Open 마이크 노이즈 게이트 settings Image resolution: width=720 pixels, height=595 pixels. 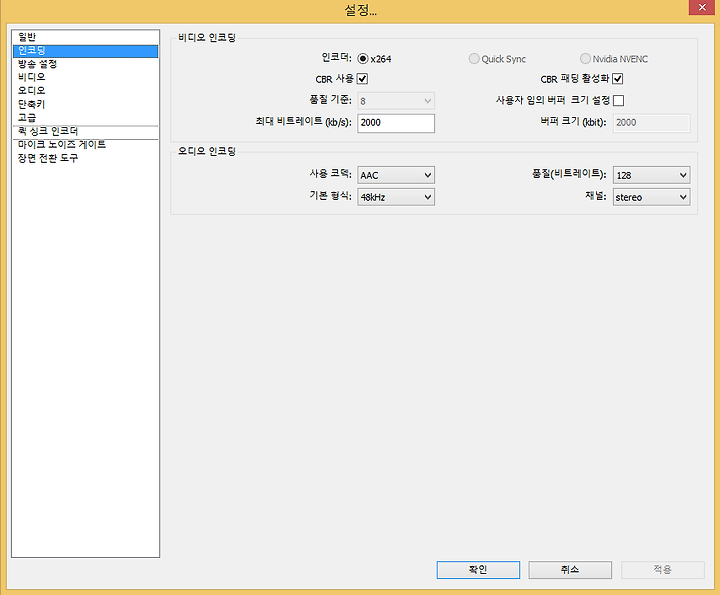(85, 145)
